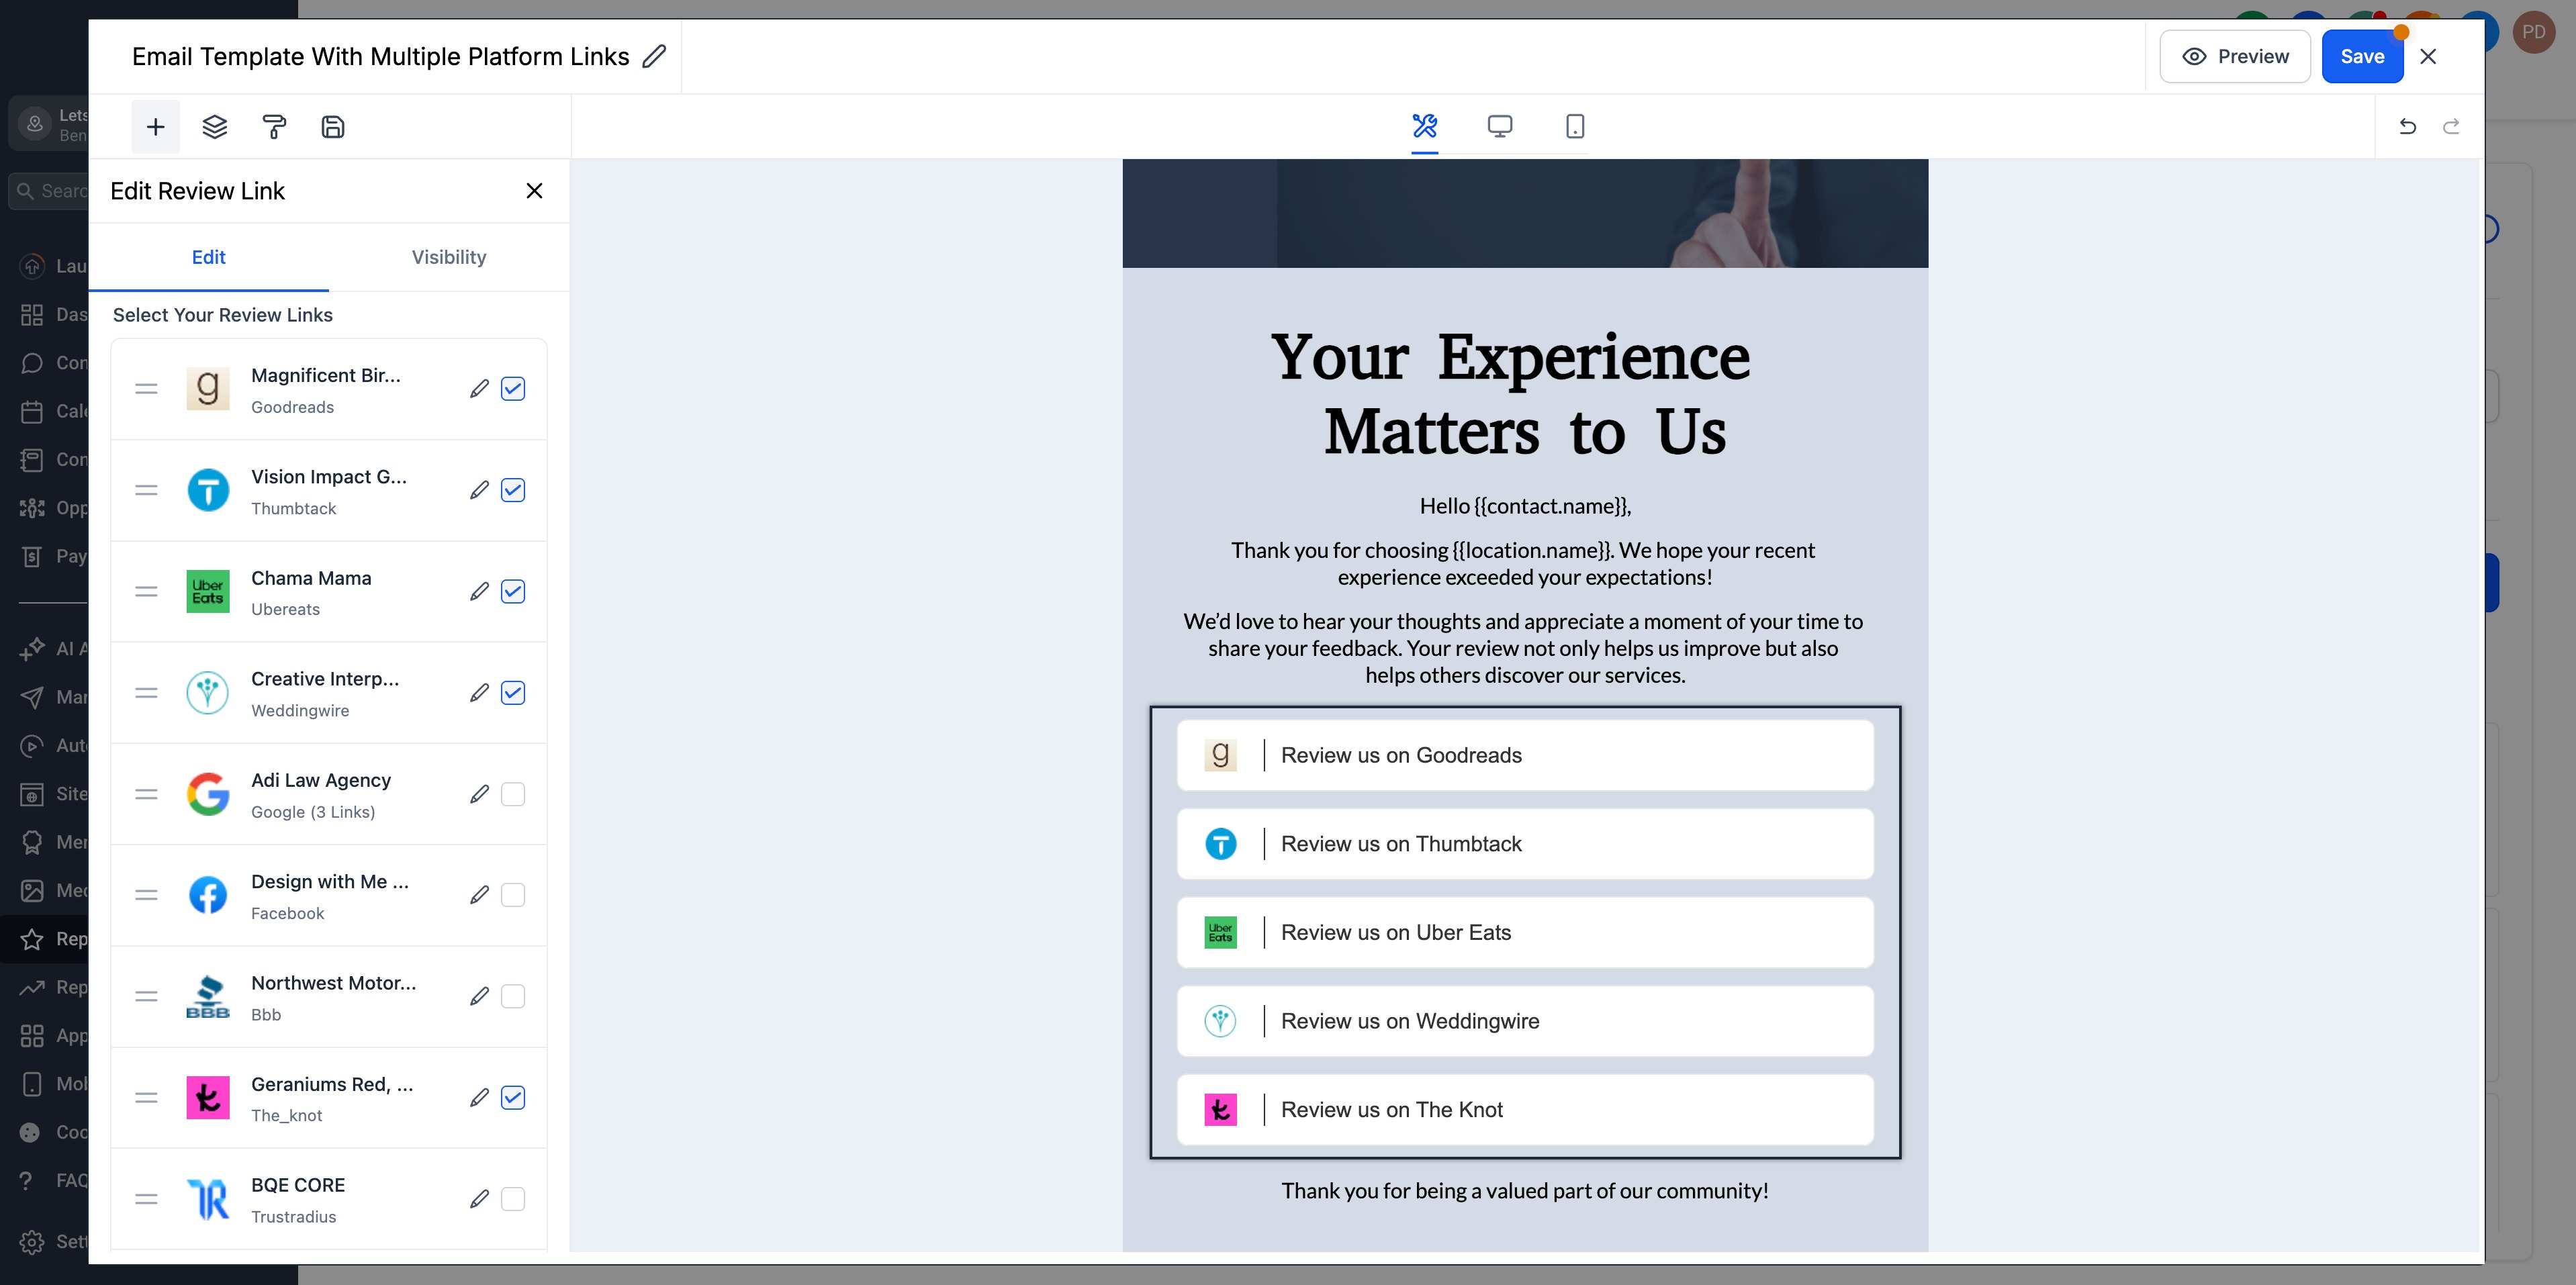The image size is (2576, 1285).
Task: Uncheck the Magnificent Bir... Goodreads checkbox
Action: (x=513, y=389)
